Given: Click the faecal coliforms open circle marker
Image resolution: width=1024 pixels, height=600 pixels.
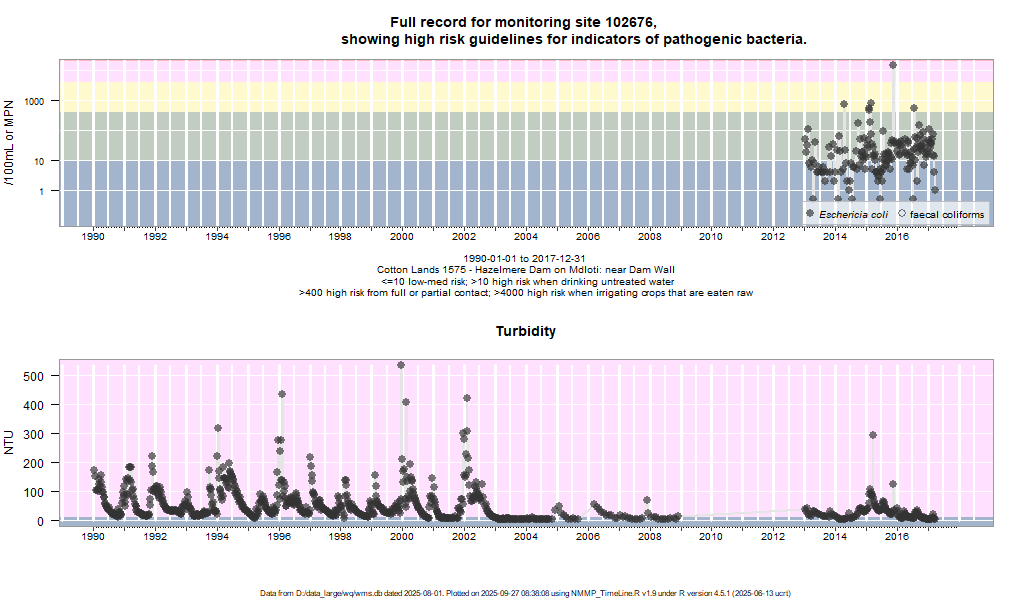Looking at the screenshot, I should pyautogui.click(x=901, y=214).
